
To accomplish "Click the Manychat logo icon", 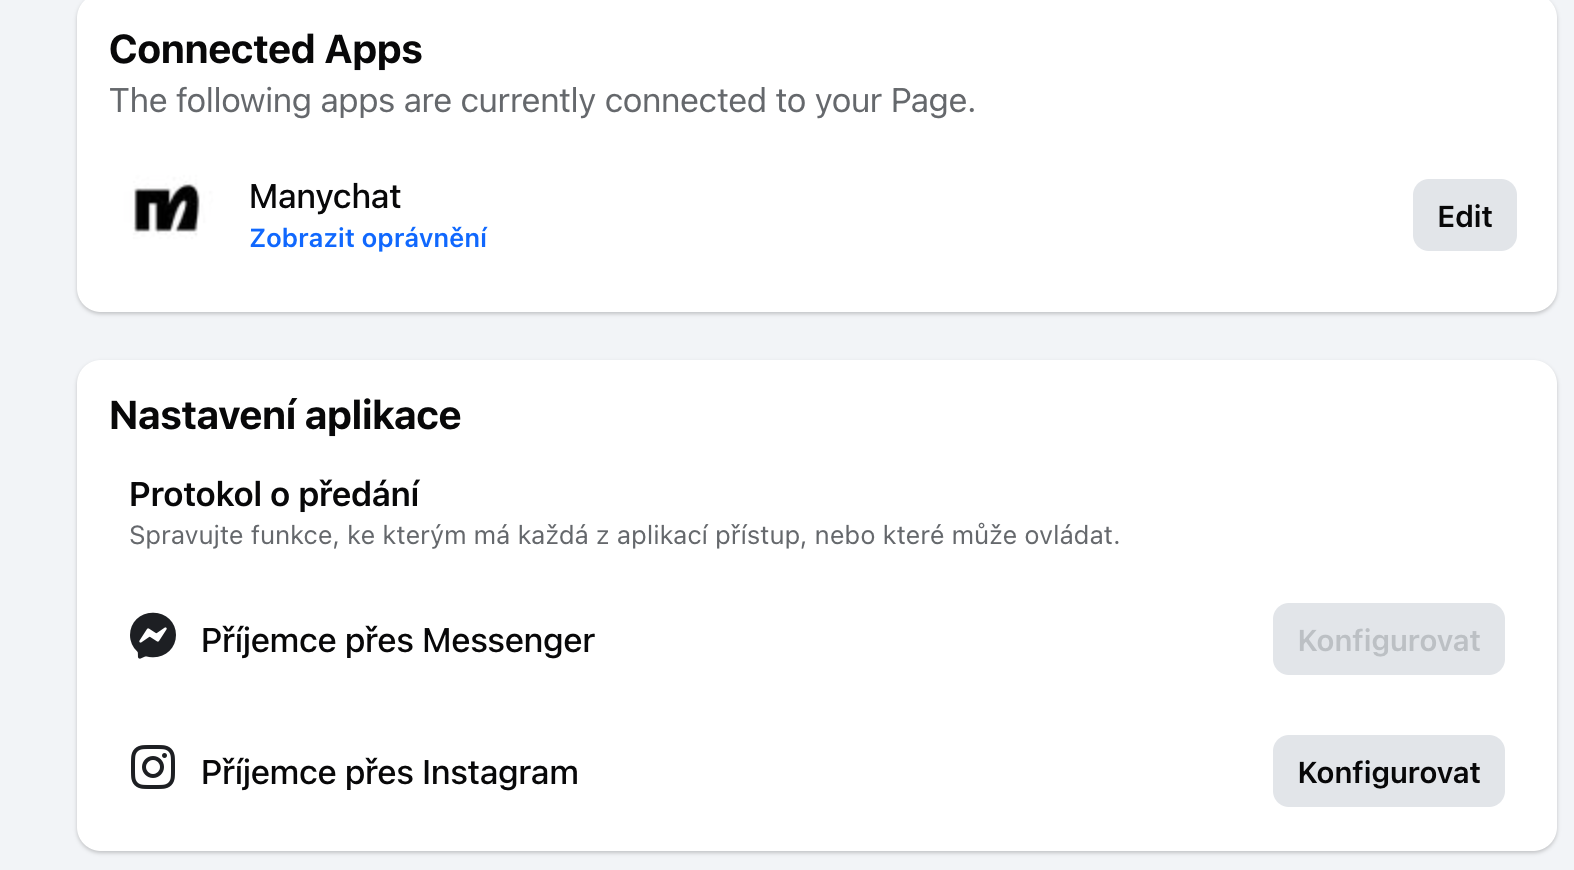I will click(166, 209).
